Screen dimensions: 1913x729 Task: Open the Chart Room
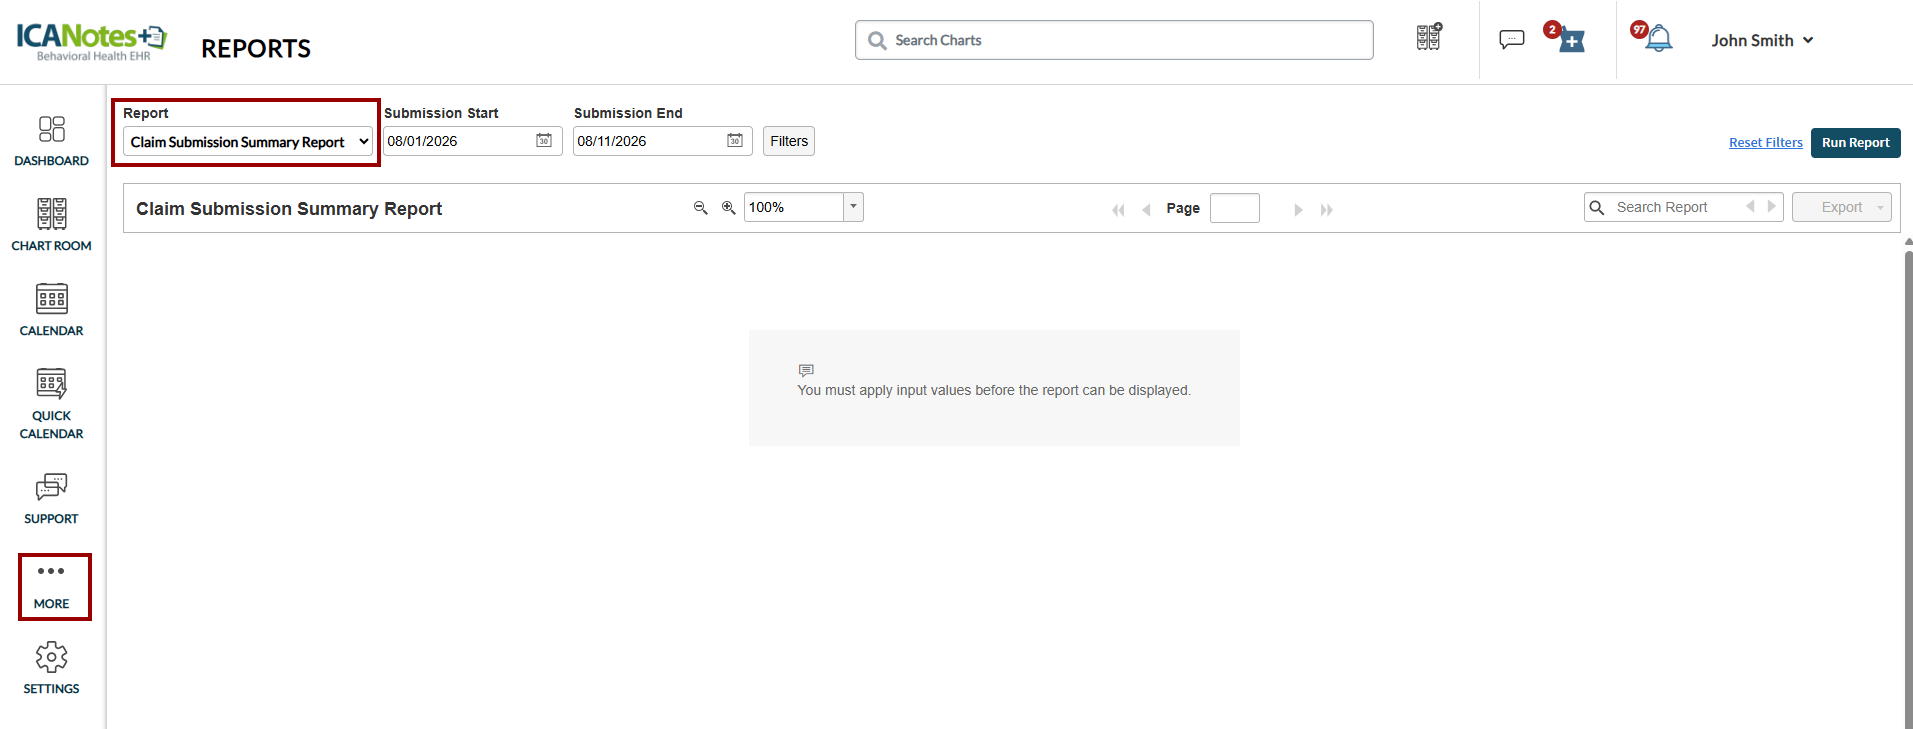click(x=51, y=225)
